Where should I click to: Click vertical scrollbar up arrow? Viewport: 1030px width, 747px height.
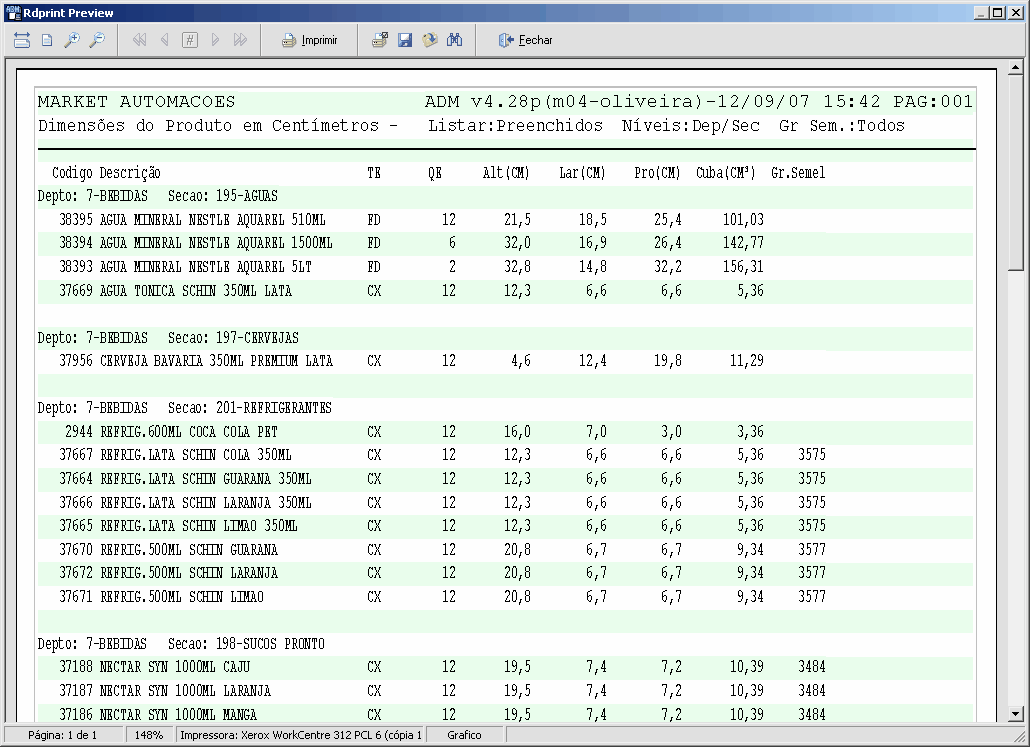(x=1016, y=67)
